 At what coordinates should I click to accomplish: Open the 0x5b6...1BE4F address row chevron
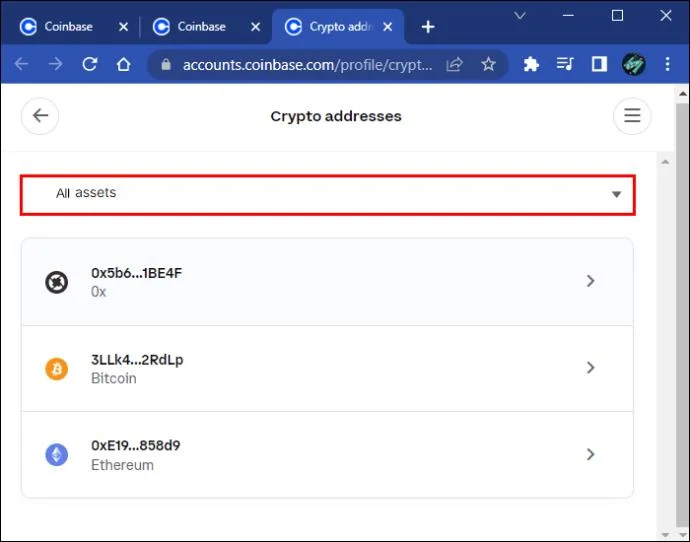pyautogui.click(x=591, y=281)
